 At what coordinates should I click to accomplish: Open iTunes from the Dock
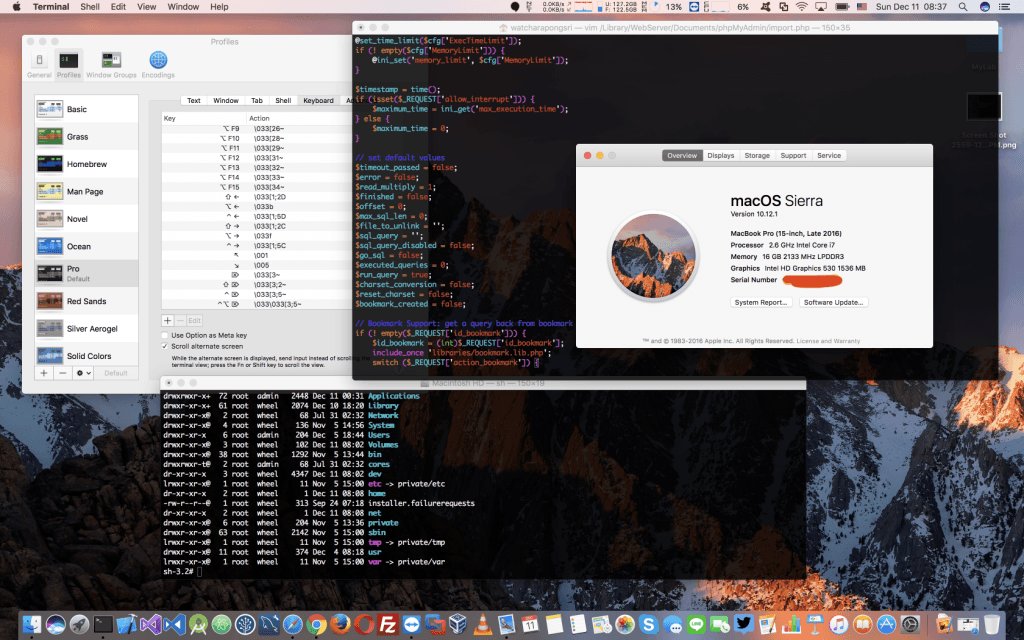839,624
